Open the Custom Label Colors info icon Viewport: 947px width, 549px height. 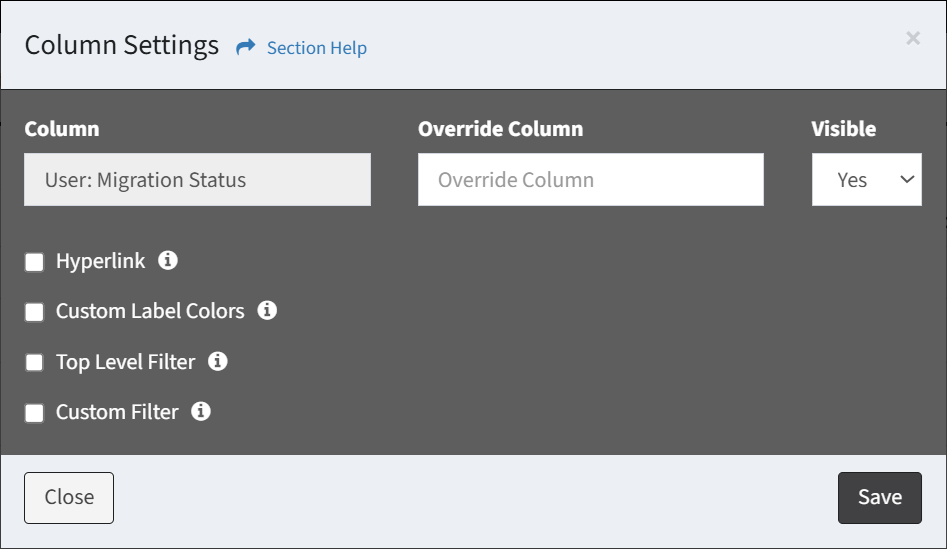[x=267, y=310]
